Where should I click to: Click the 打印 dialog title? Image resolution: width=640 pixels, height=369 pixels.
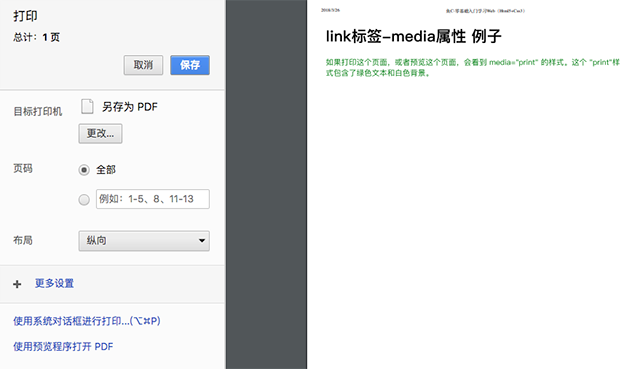pyautogui.click(x=25, y=16)
